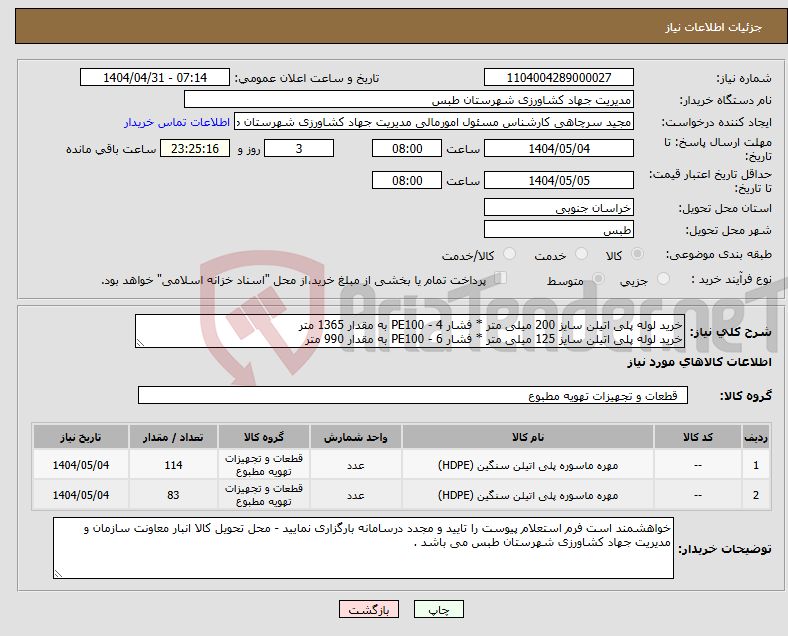Viewport: 788px width, 636px height.
Task: Select متوسط purchase process type
Action: click(599, 280)
